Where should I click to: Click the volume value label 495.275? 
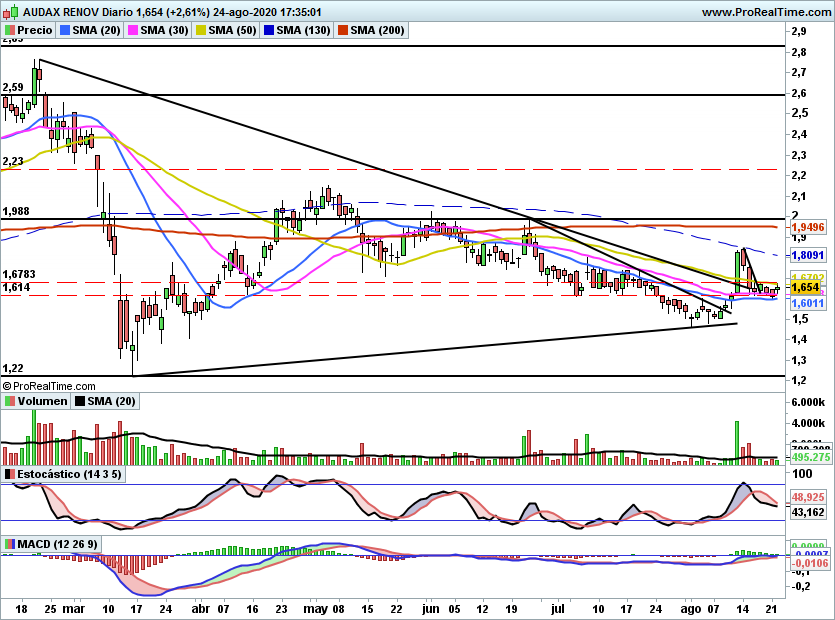tap(811, 457)
